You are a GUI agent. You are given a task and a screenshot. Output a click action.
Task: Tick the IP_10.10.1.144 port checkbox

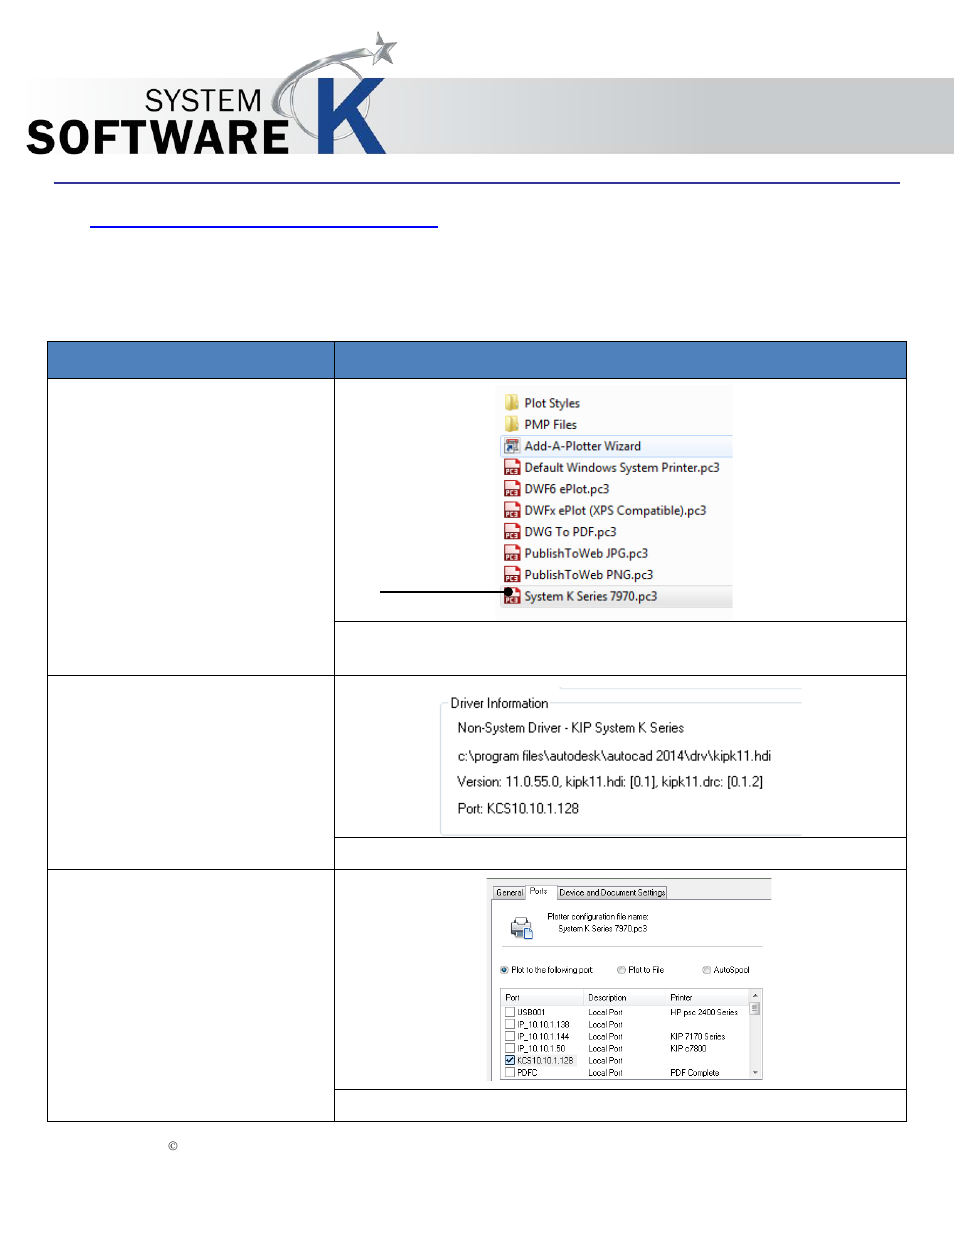tap(510, 1036)
